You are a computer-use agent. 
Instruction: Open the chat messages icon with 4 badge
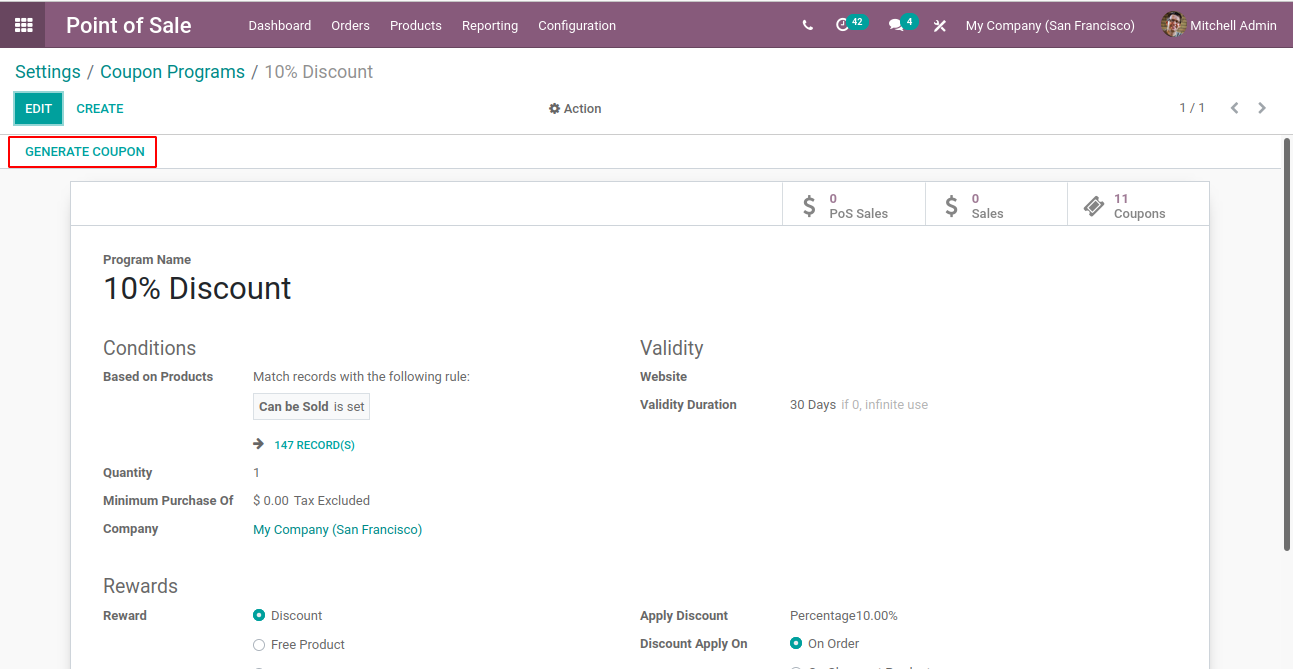902,24
